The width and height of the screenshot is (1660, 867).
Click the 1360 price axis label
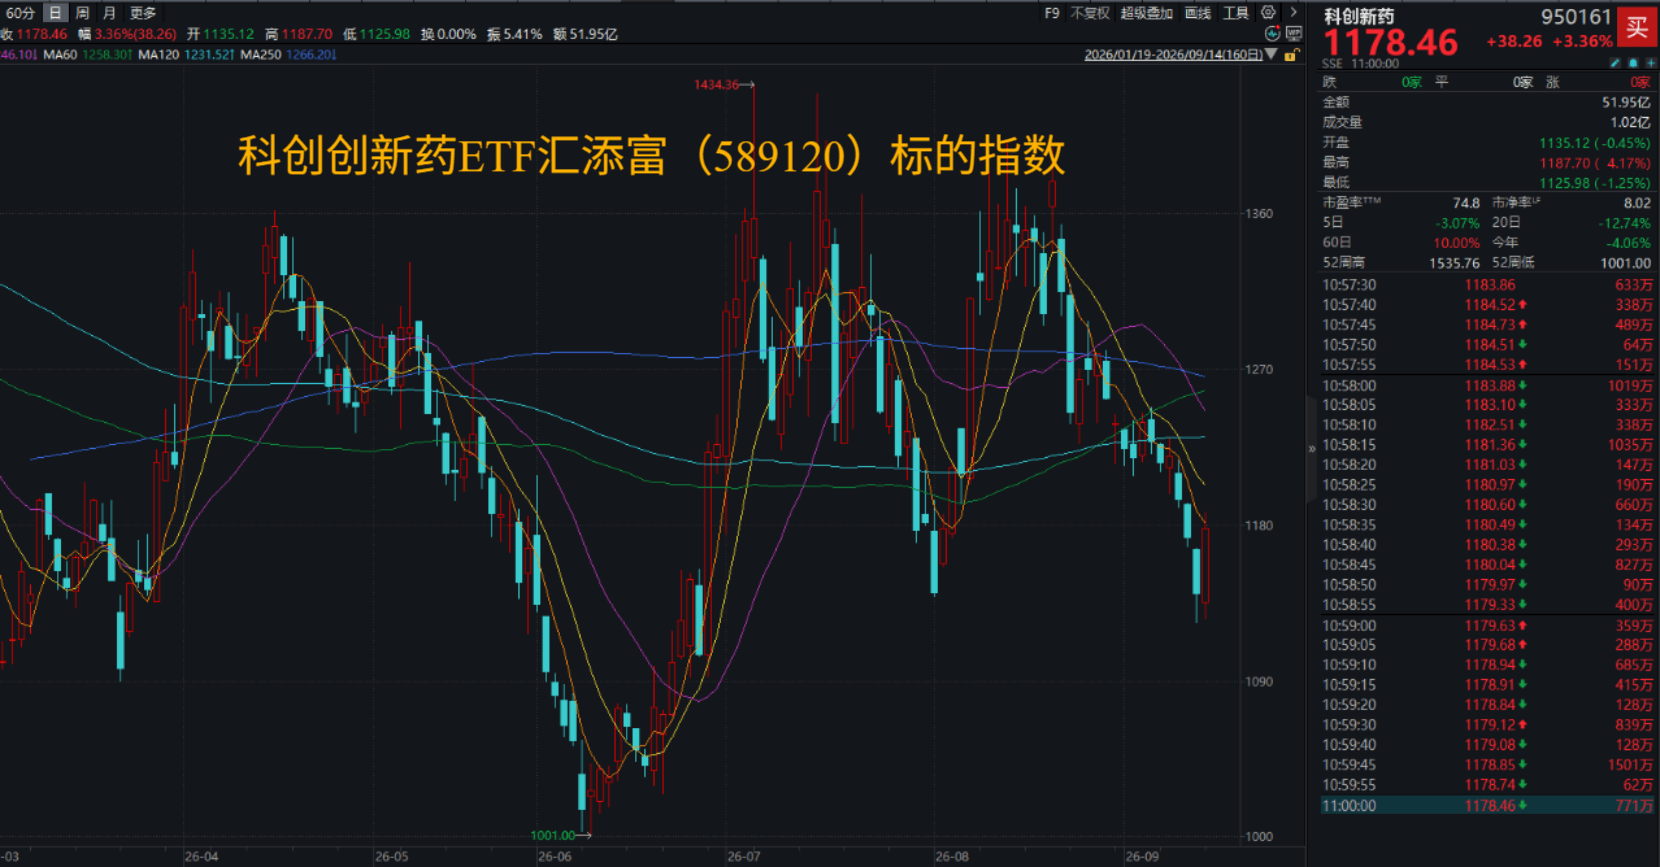[x=1259, y=214]
